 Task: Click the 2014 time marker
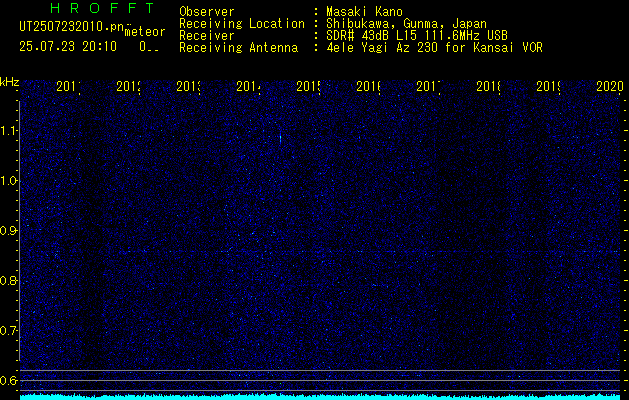248,86
